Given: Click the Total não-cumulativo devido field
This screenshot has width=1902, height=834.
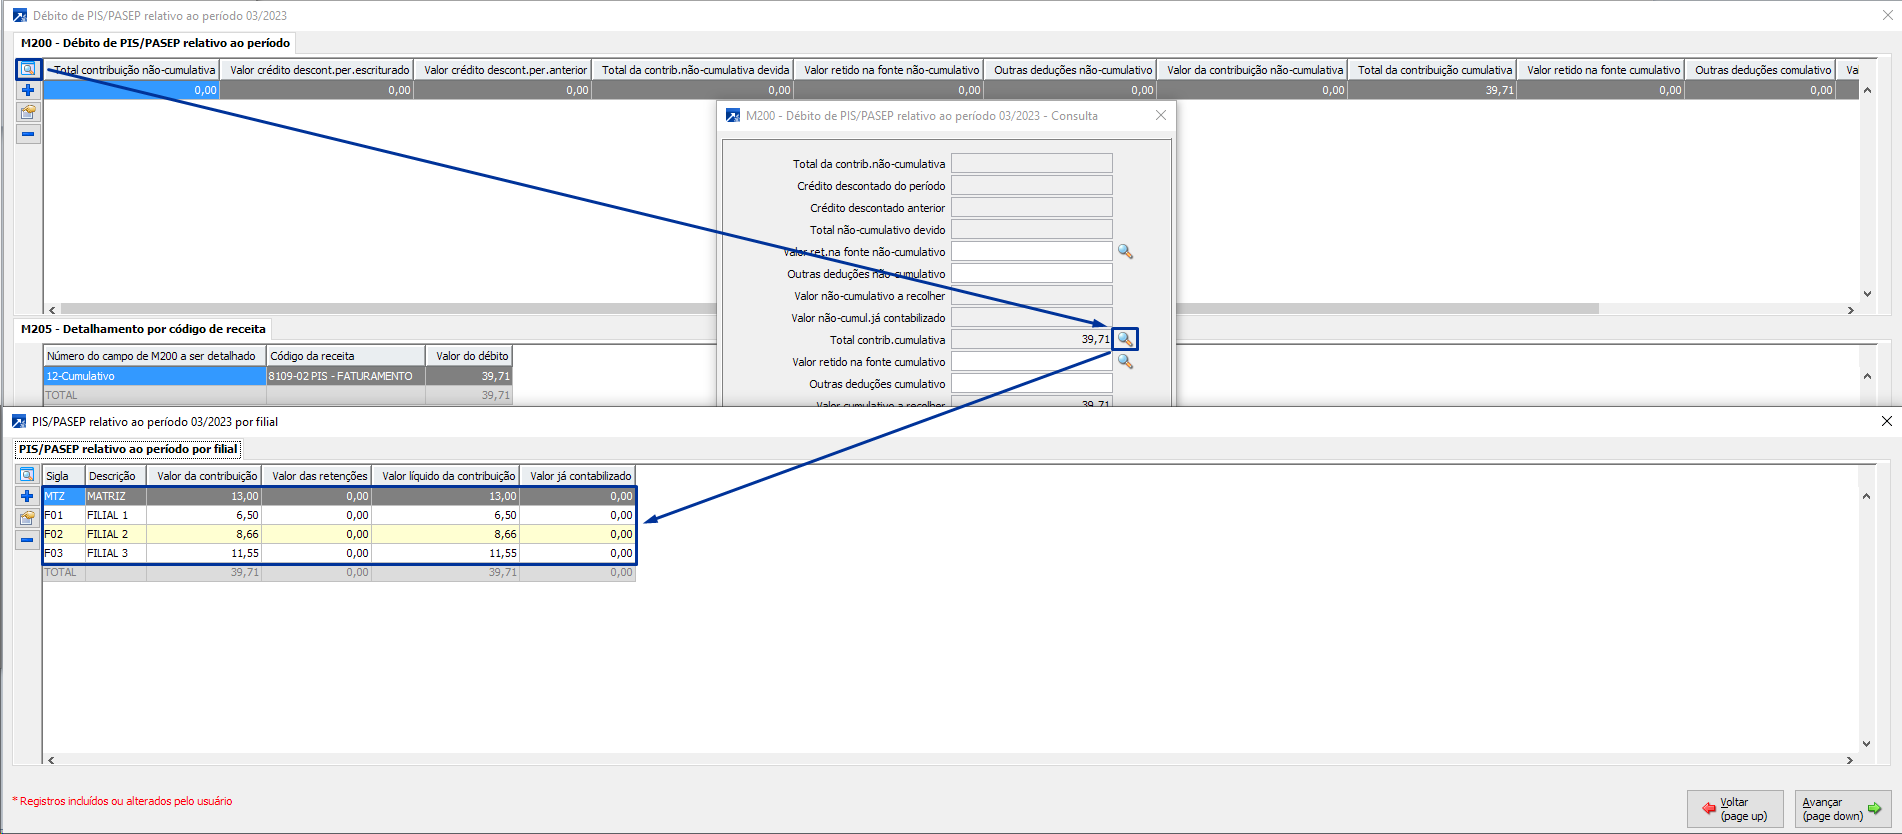Looking at the screenshot, I should [x=1032, y=230].
